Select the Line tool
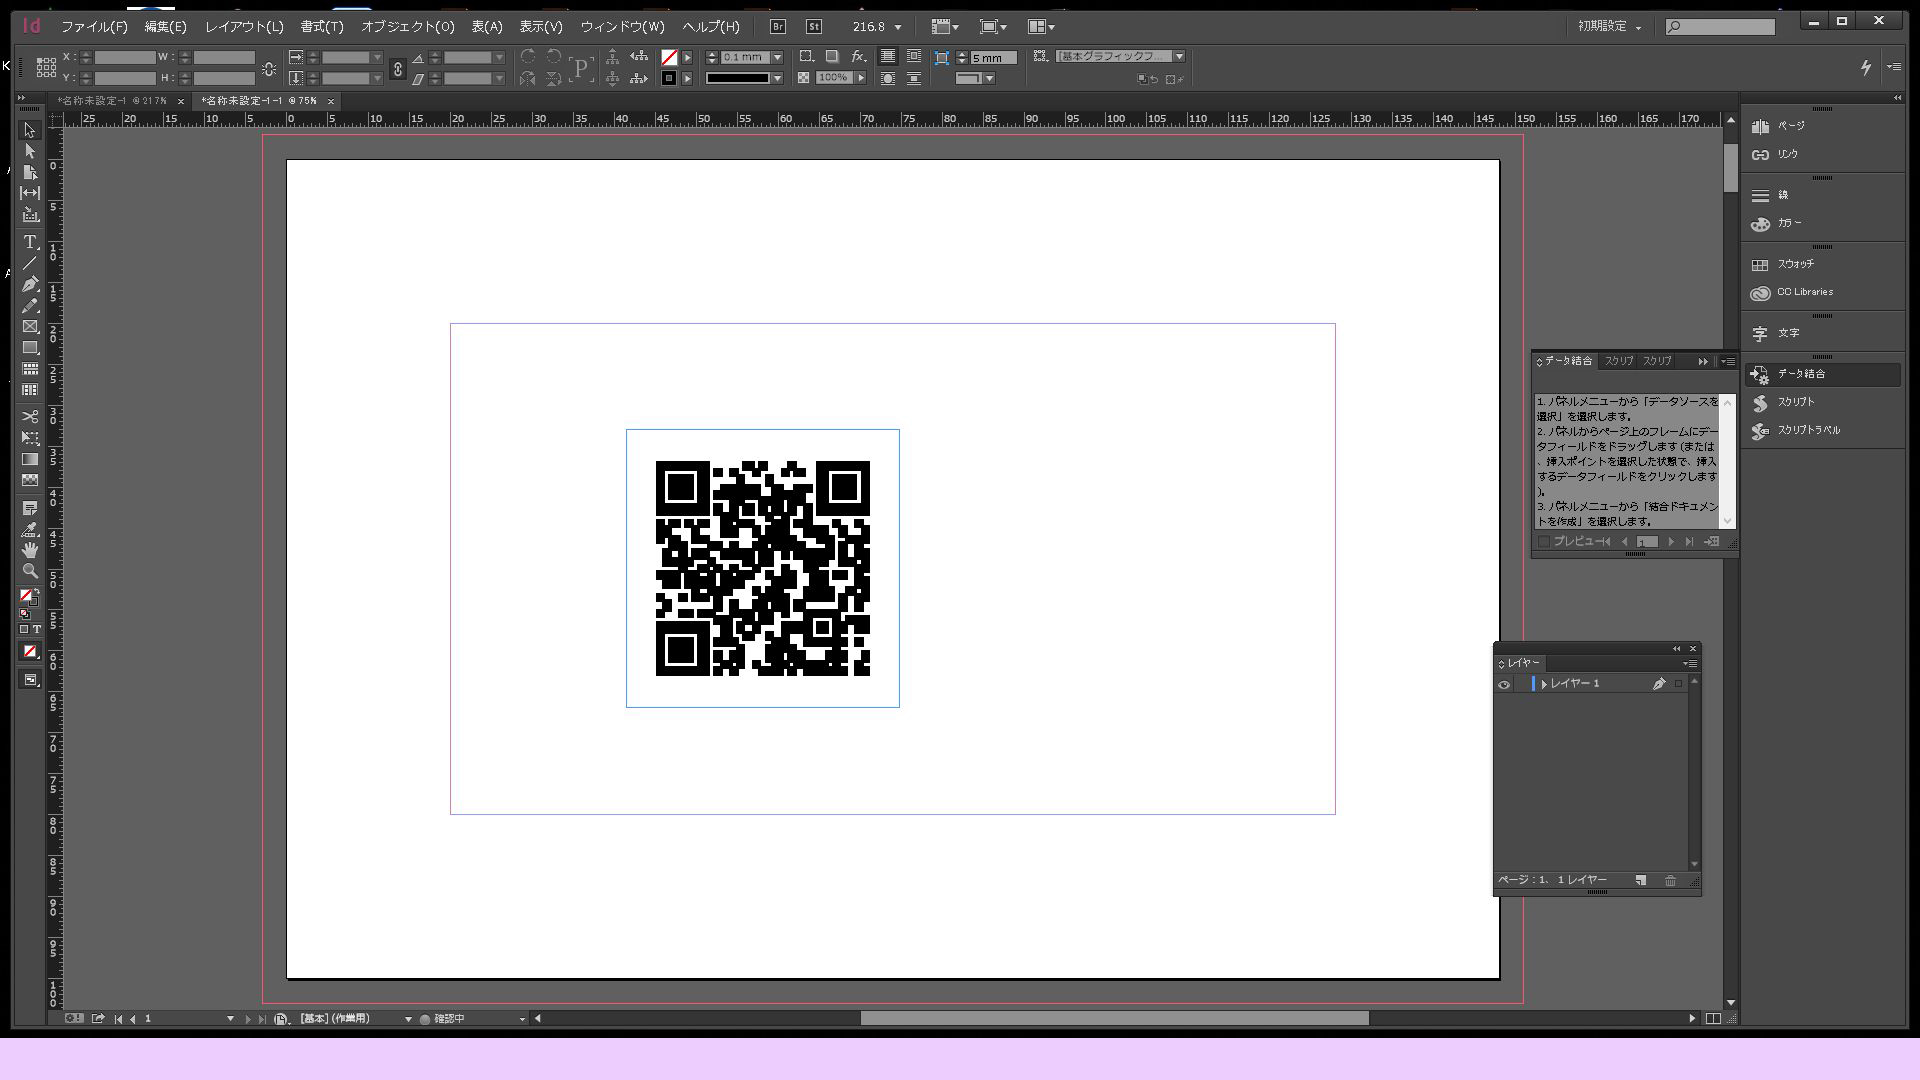Viewport: 1920px width, 1080px height. pos(30,263)
